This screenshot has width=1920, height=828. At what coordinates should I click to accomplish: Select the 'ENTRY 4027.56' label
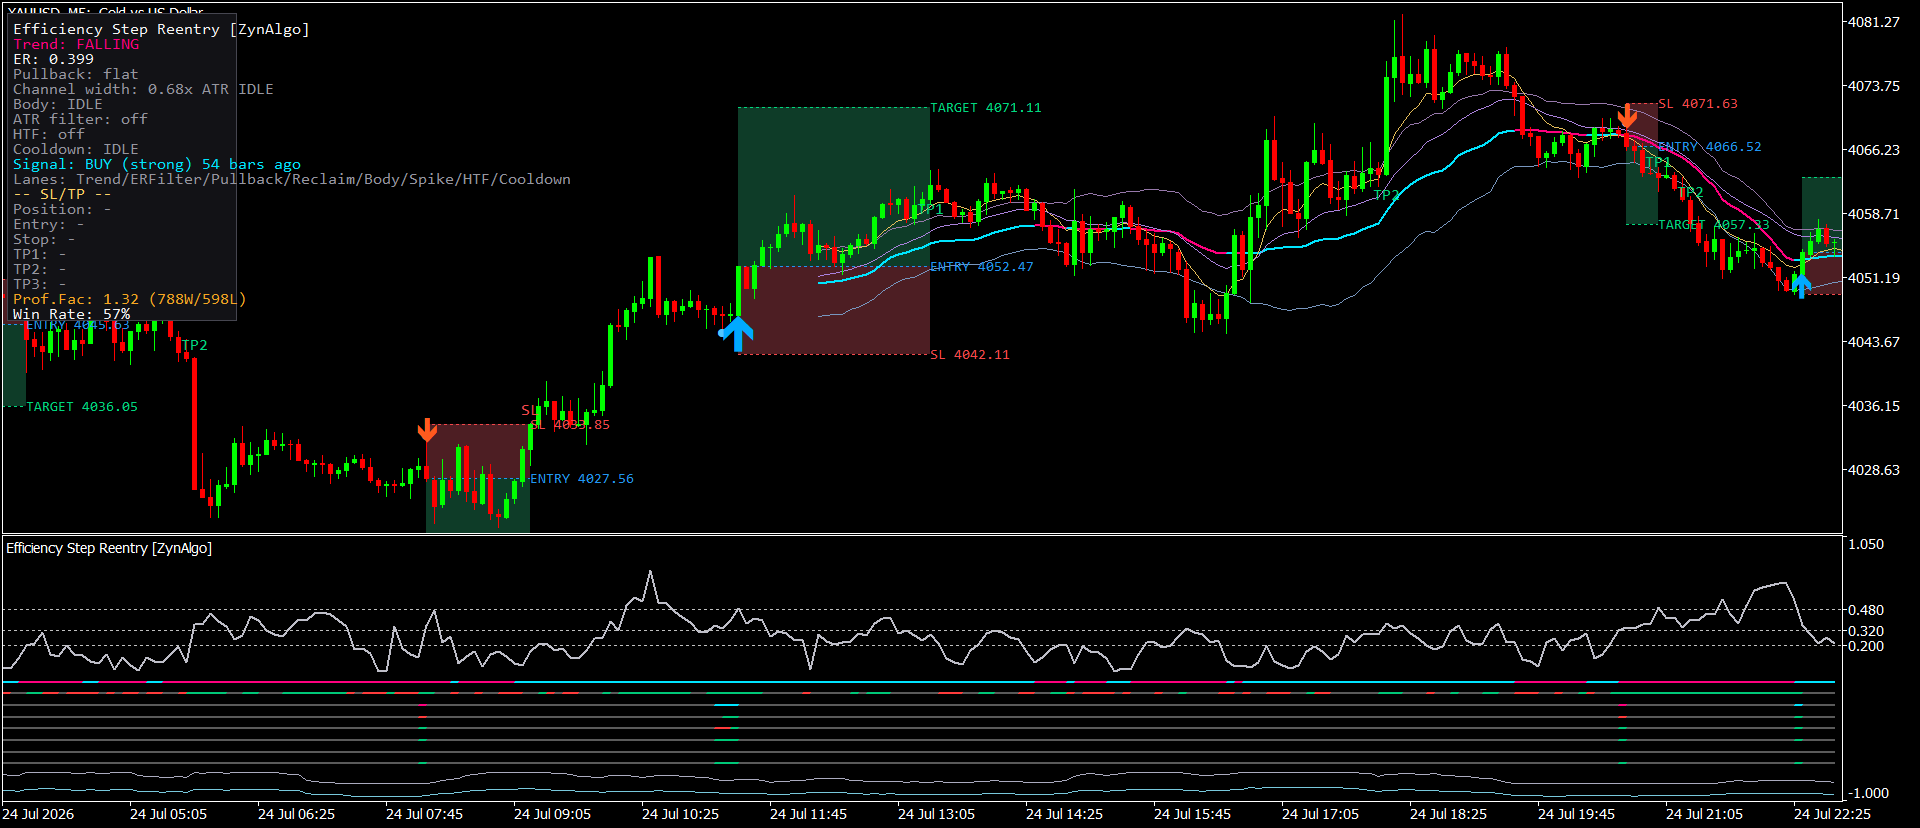[x=582, y=479]
